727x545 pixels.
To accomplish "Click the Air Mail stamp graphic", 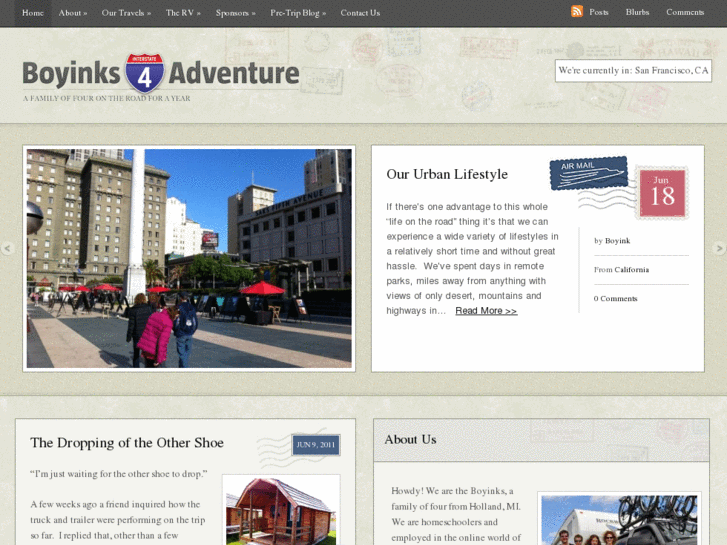I will (x=589, y=173).
